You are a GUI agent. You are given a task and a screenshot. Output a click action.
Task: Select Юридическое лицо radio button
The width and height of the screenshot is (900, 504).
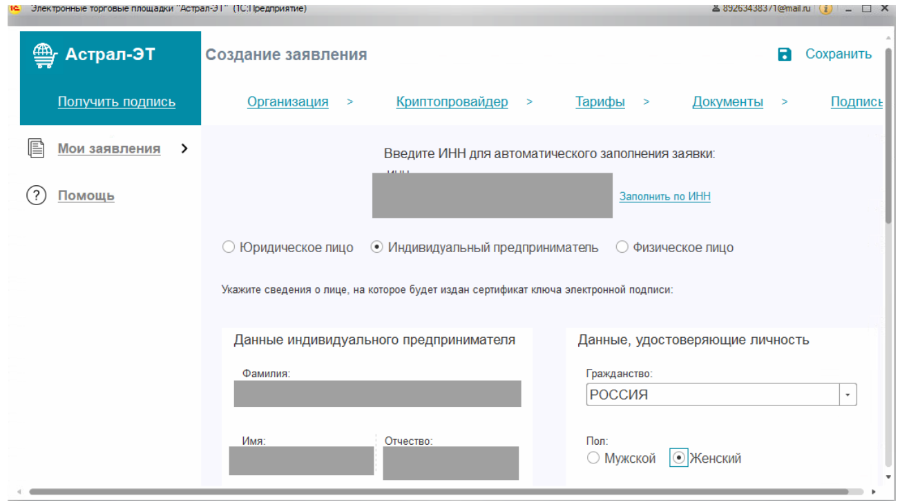228,247
